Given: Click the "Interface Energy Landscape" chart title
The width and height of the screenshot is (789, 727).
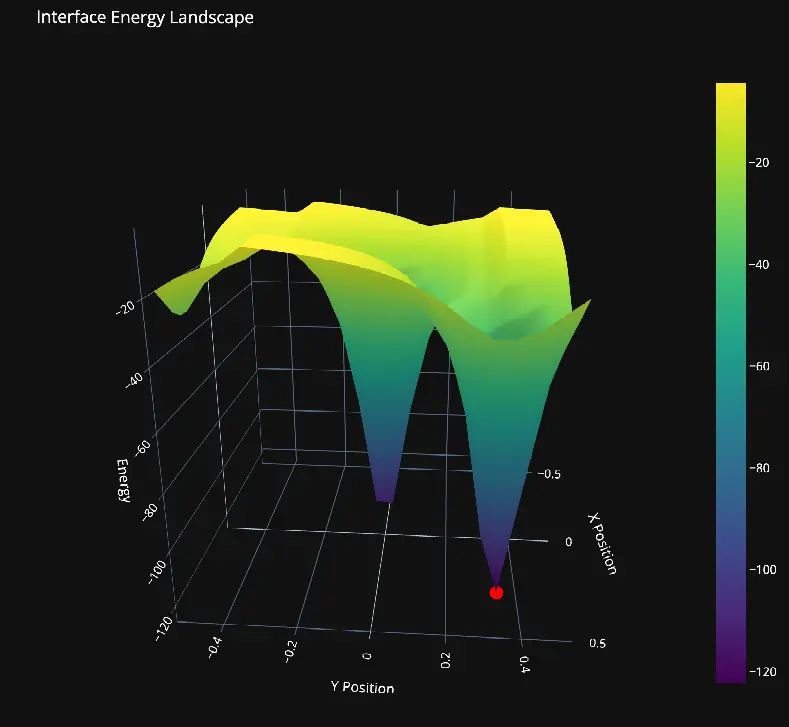Looking at the screenshot, I should [145, 17].
